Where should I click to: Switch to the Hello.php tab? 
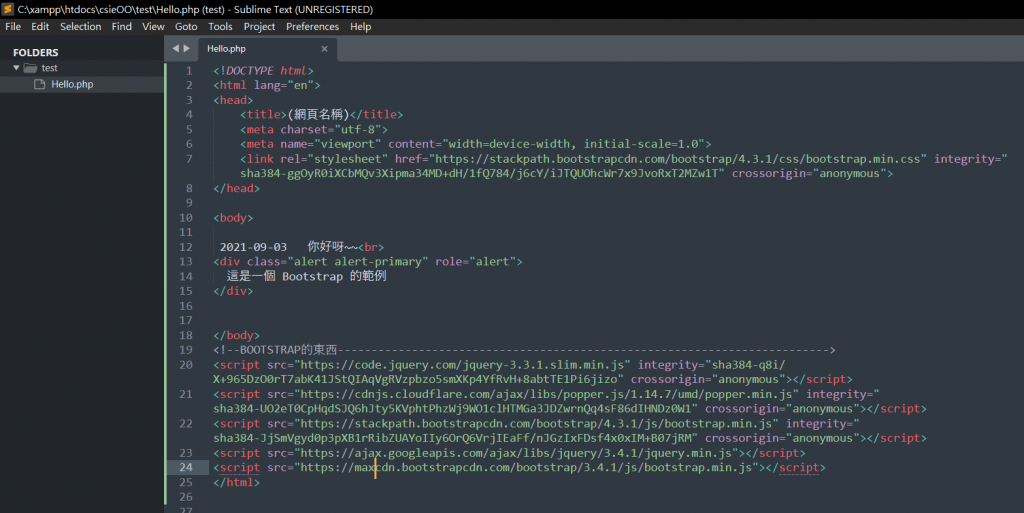[227, 49]
